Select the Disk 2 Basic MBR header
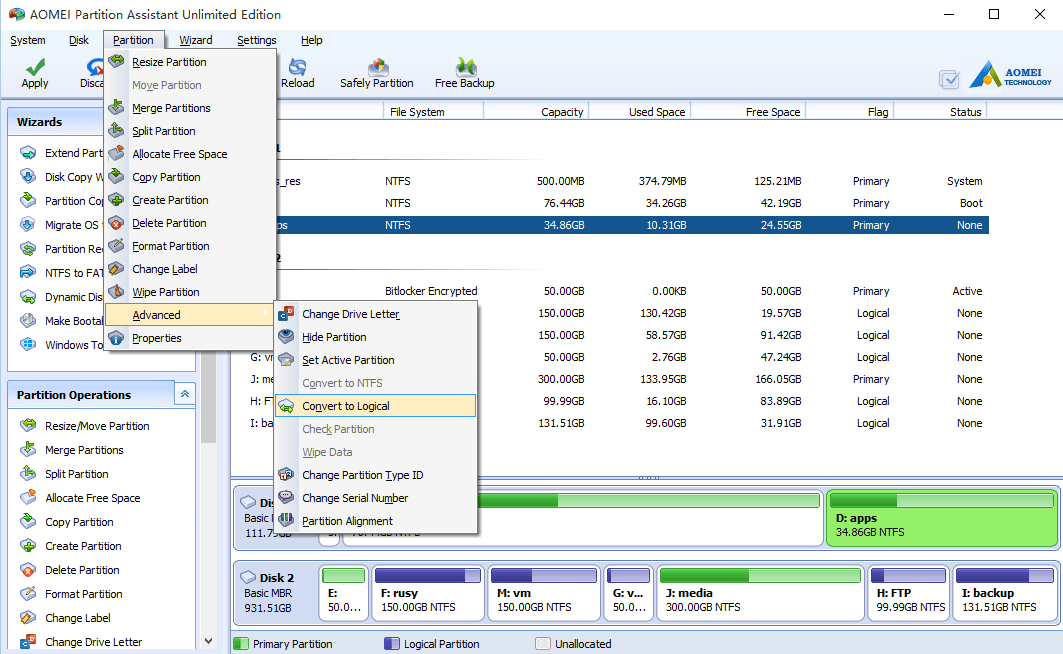The width and height of the screenshot is (1063, 654). 275,593
